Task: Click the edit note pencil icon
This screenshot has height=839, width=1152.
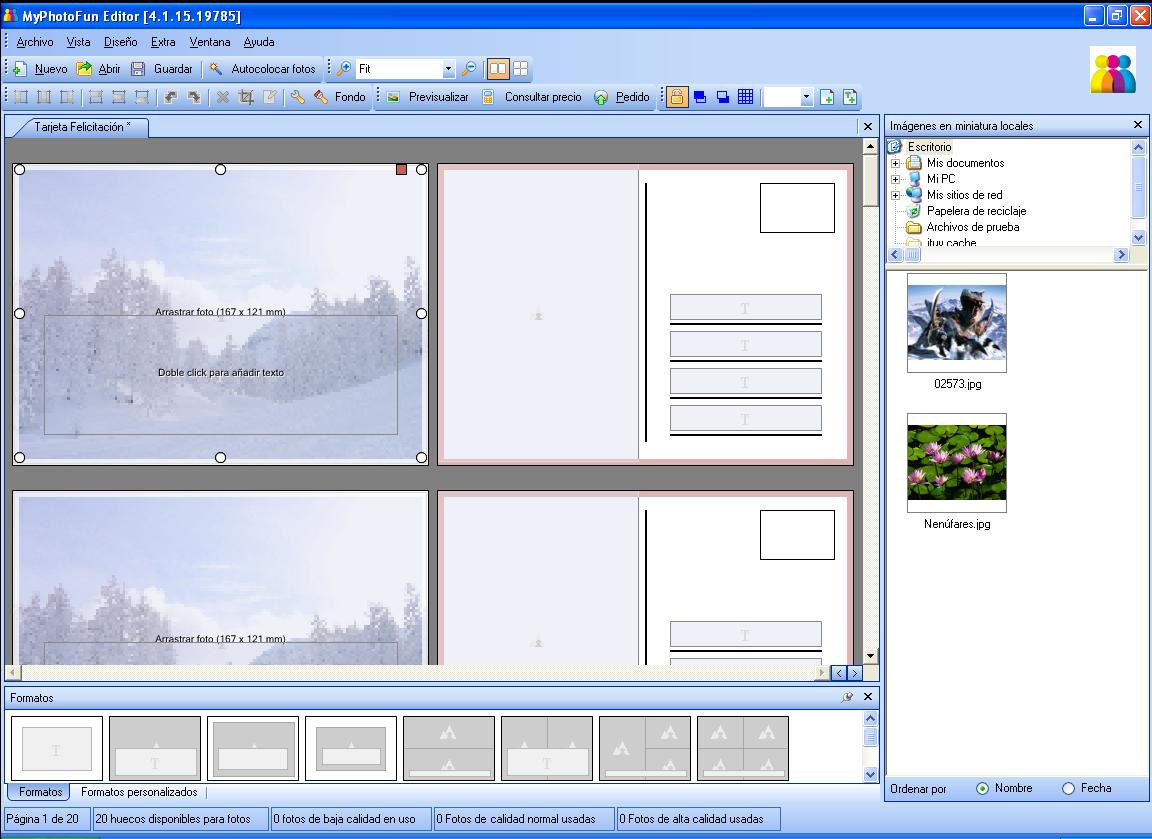Action: pyautogui.click(x=270, y=97)
